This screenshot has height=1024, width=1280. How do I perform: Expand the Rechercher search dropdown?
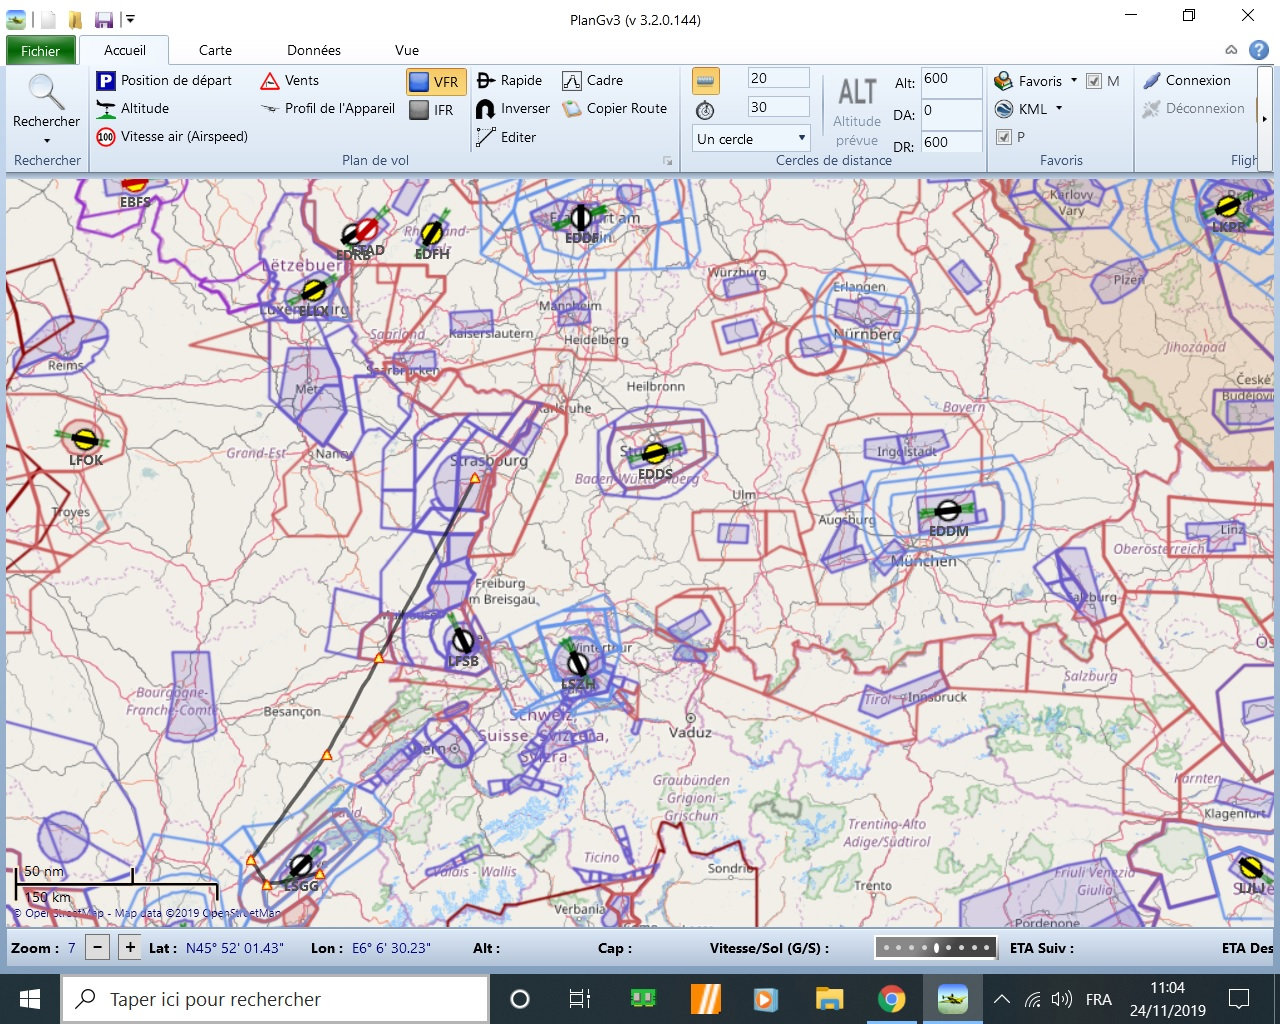46,141
